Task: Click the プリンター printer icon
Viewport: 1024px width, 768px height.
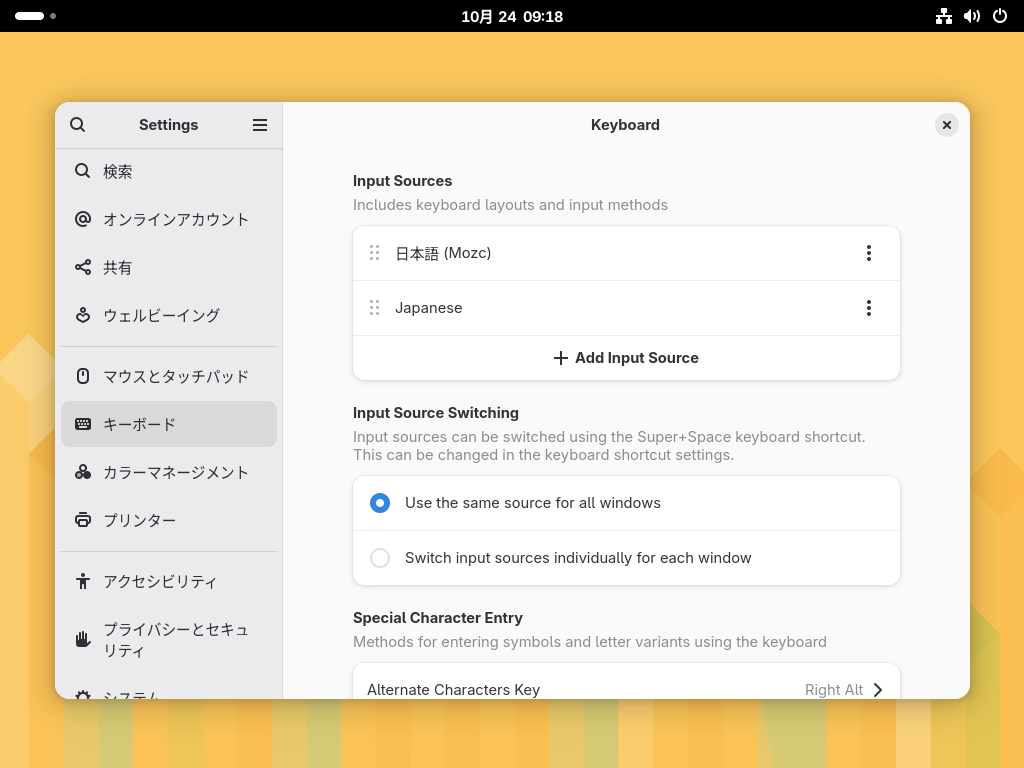Action: 83,520
